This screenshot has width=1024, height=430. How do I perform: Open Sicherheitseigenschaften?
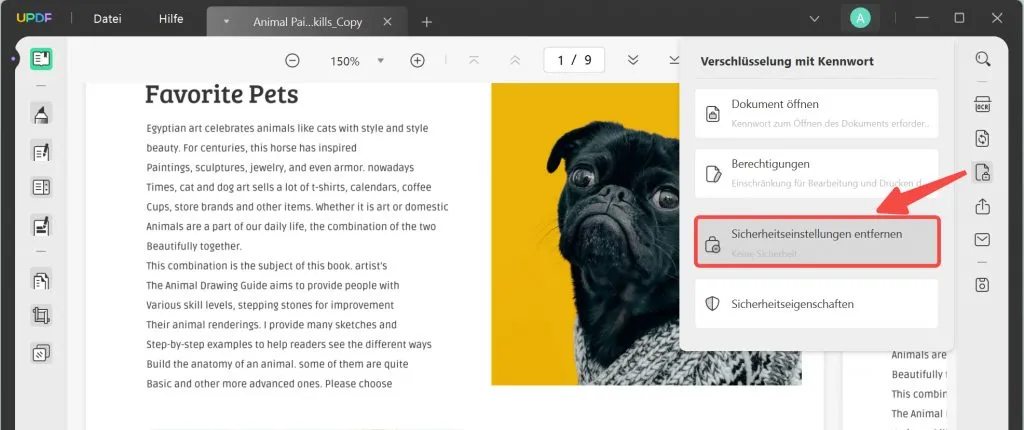coord(816,304)
